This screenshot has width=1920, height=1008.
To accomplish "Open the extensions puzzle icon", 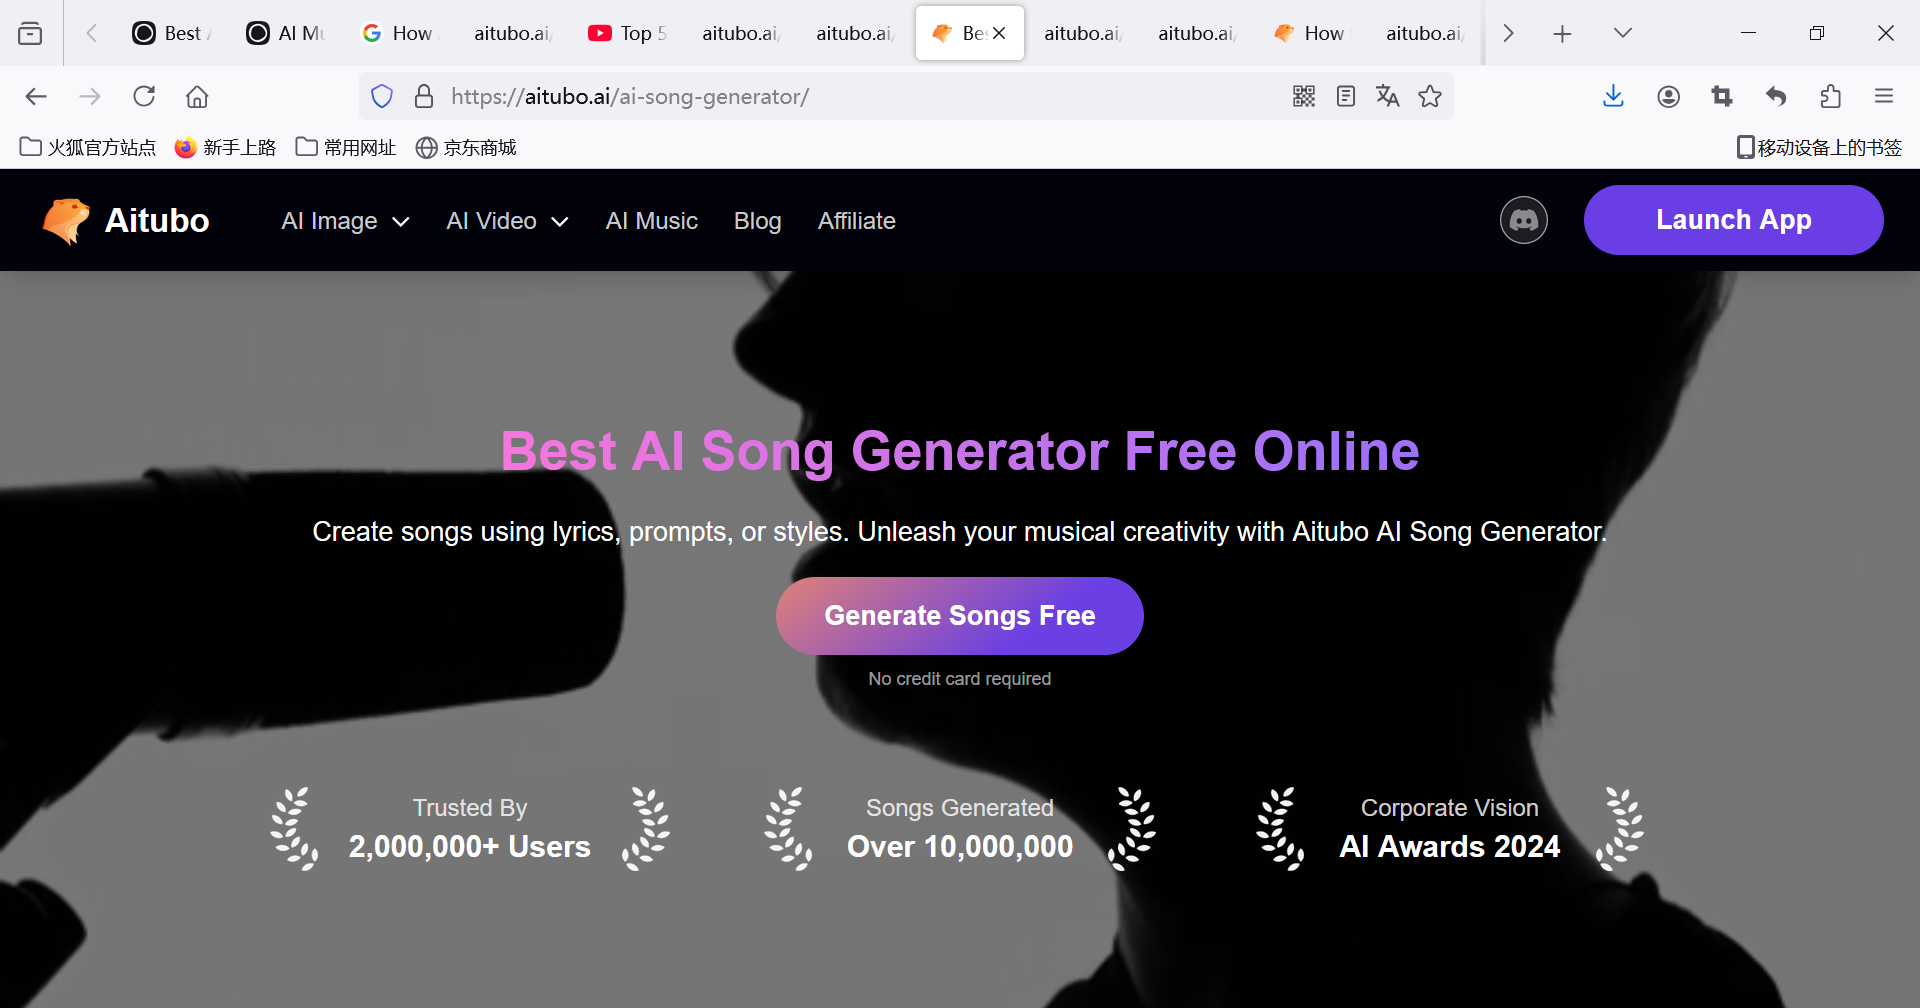I will pyautogui.click(x=1830, y=96).
